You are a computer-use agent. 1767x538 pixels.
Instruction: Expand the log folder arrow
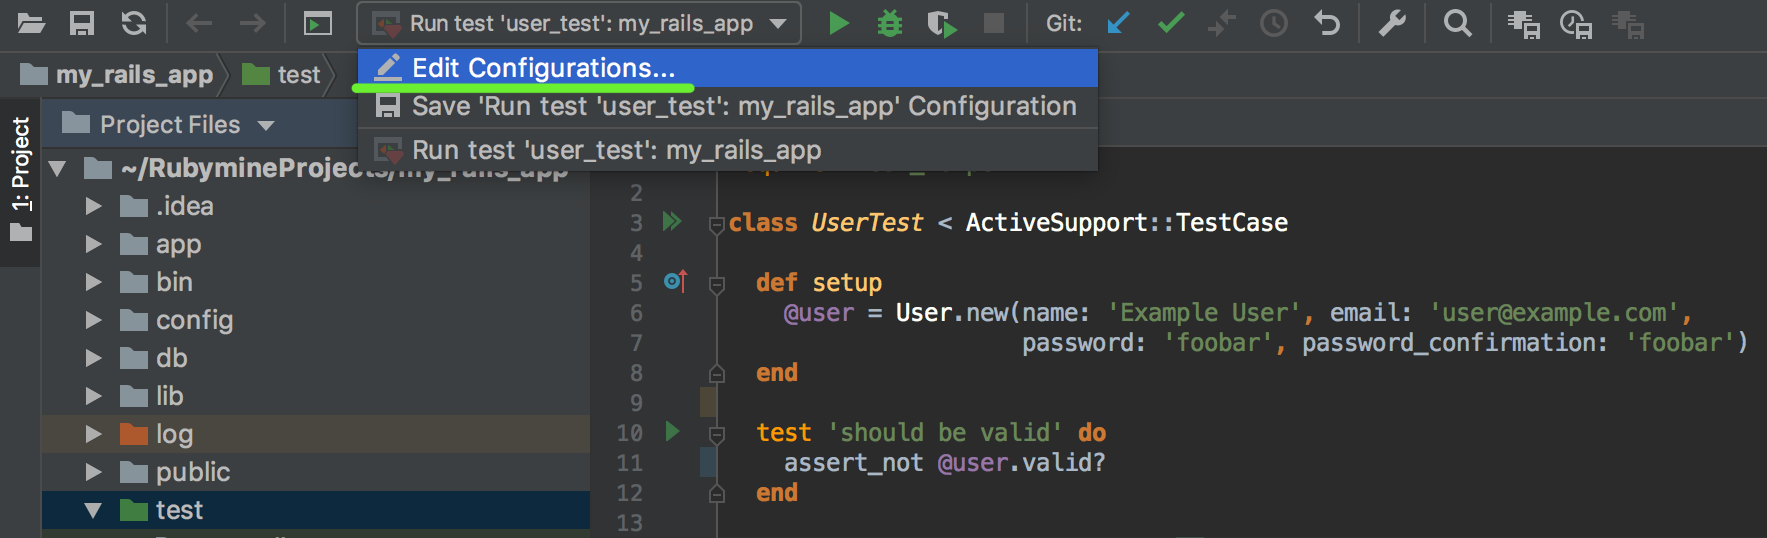(x=94, y=434)
